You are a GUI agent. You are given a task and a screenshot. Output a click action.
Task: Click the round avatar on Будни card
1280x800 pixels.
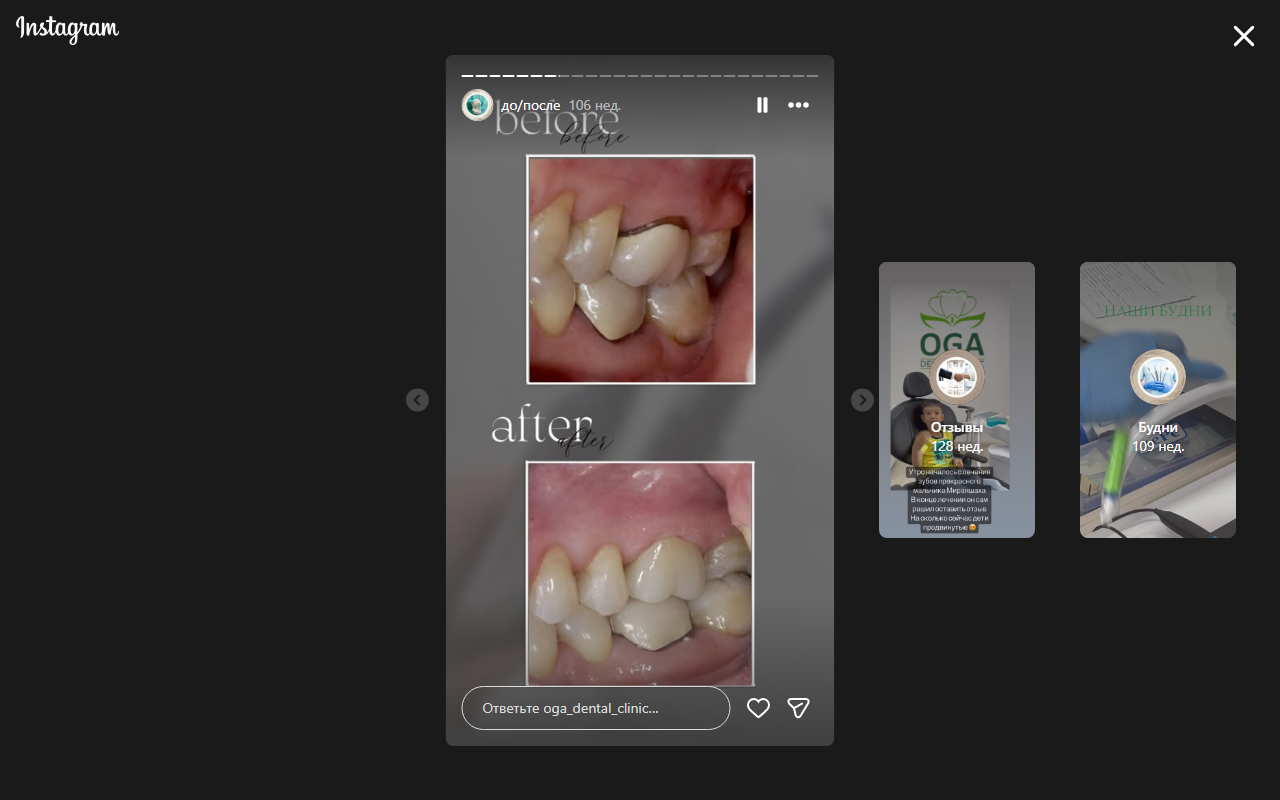1158,378
